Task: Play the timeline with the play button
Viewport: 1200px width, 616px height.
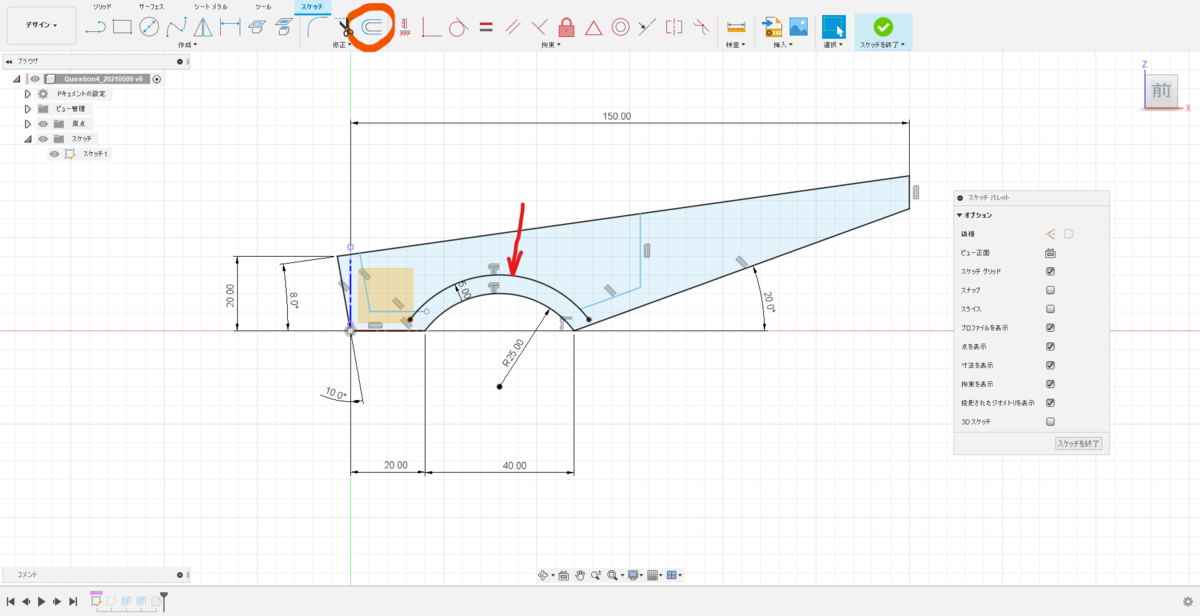Action: [41, 601]
